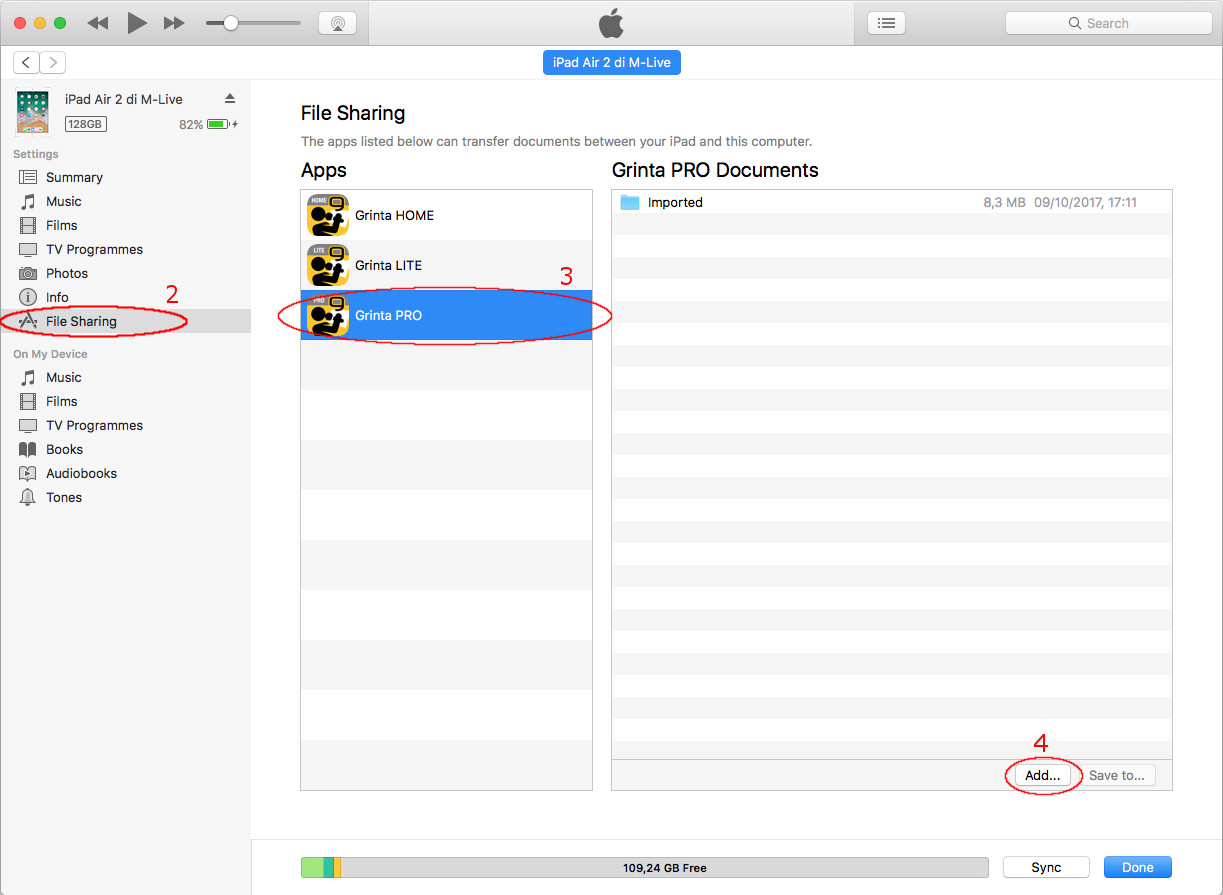1223x895 pixels.
Task: Click the rewind previous track button
Action: point(97,23)
